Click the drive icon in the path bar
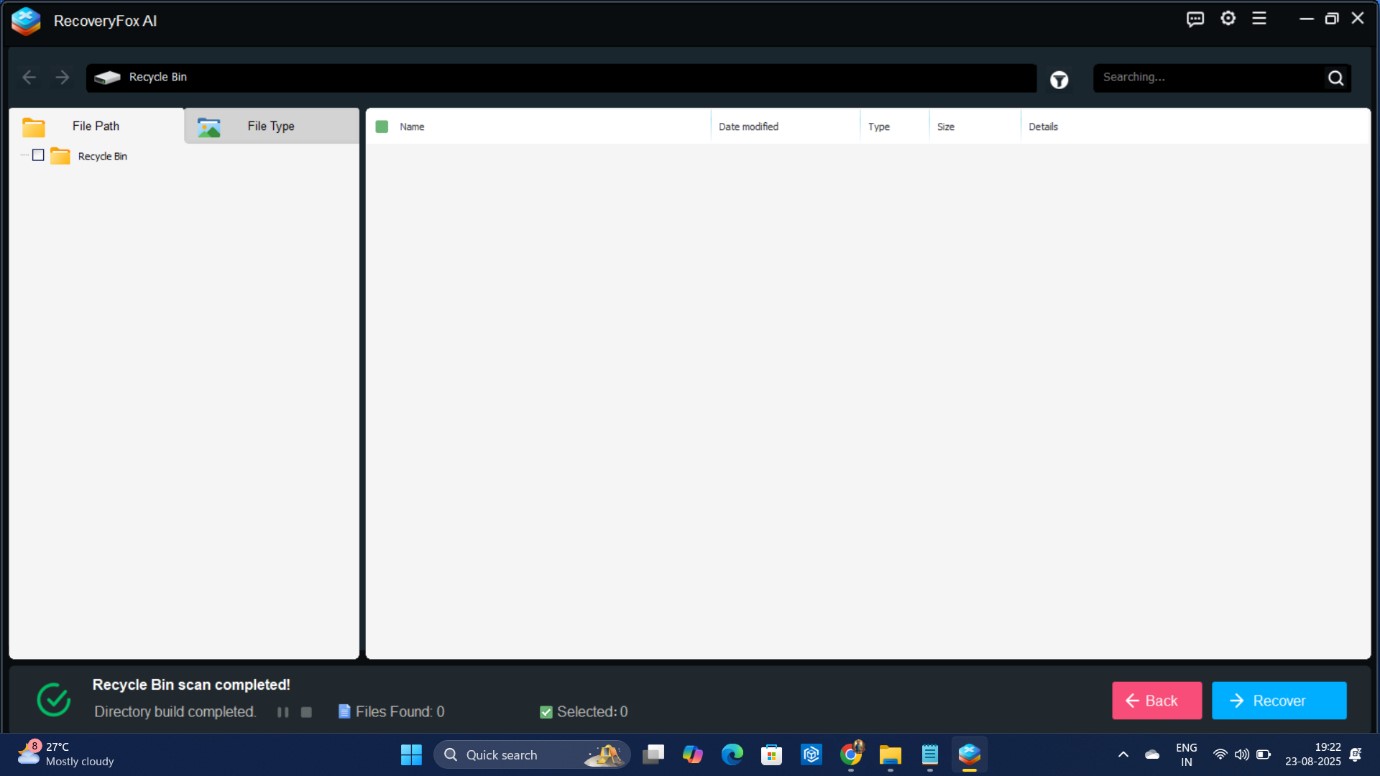The height and width of the screenshot is (776, 1380). coord(107,77)
